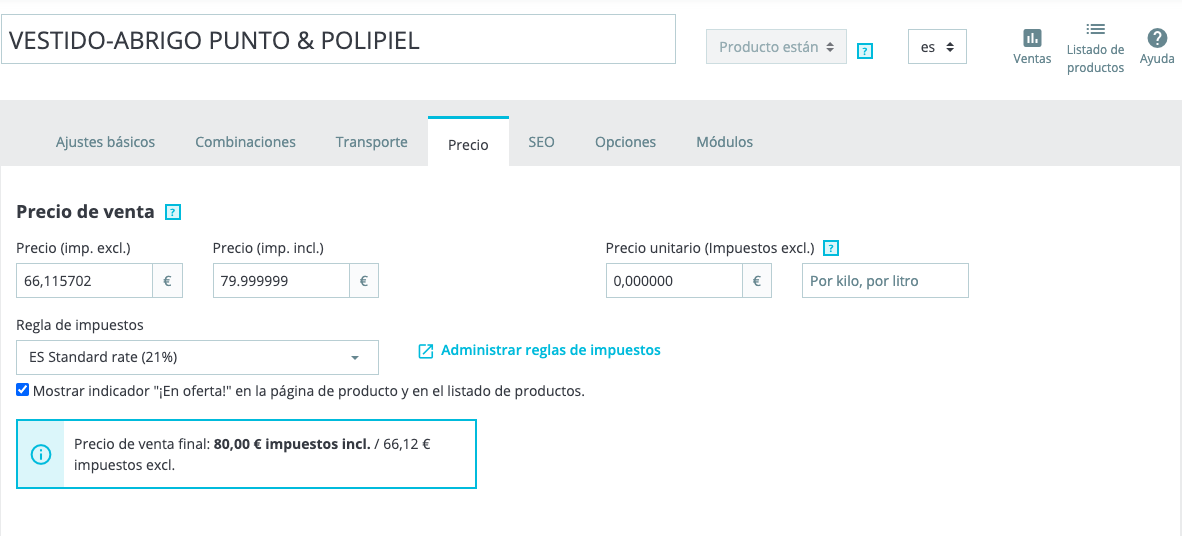
Task: Expand the Regla de impuestos dropdown
Action: tap(197, 357)
